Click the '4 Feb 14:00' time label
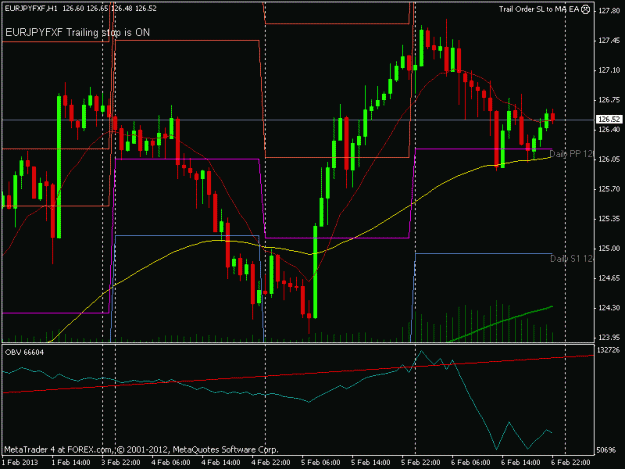This screenshot has height=469, width=625. pyautogui.click(x=221, y=463)
